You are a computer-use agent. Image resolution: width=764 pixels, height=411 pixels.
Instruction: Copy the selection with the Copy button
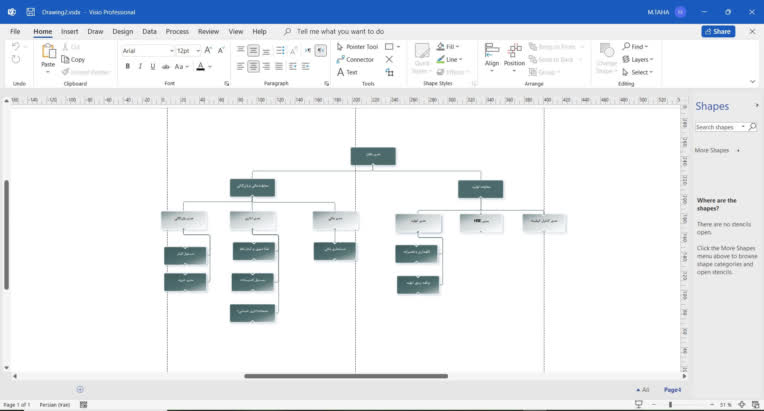[73, 59]
